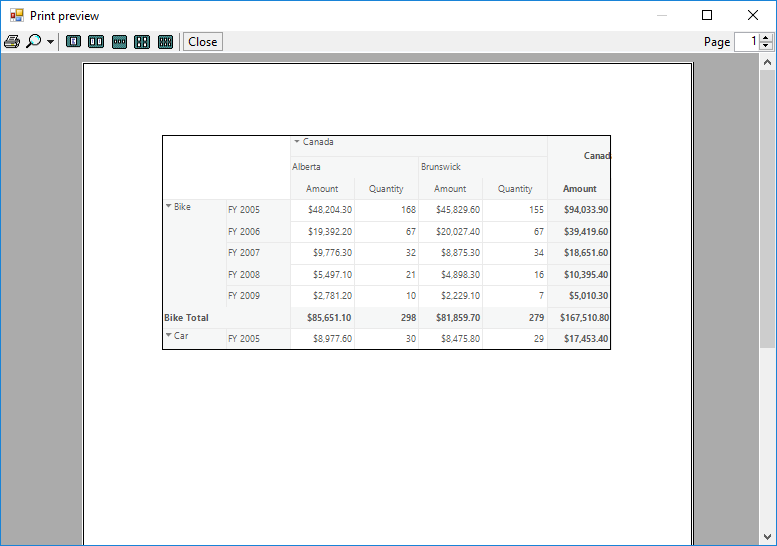Viewport: 777px width, 546px height.
Task: Click the Print icon in toolbar
Action: click(12, 42)
